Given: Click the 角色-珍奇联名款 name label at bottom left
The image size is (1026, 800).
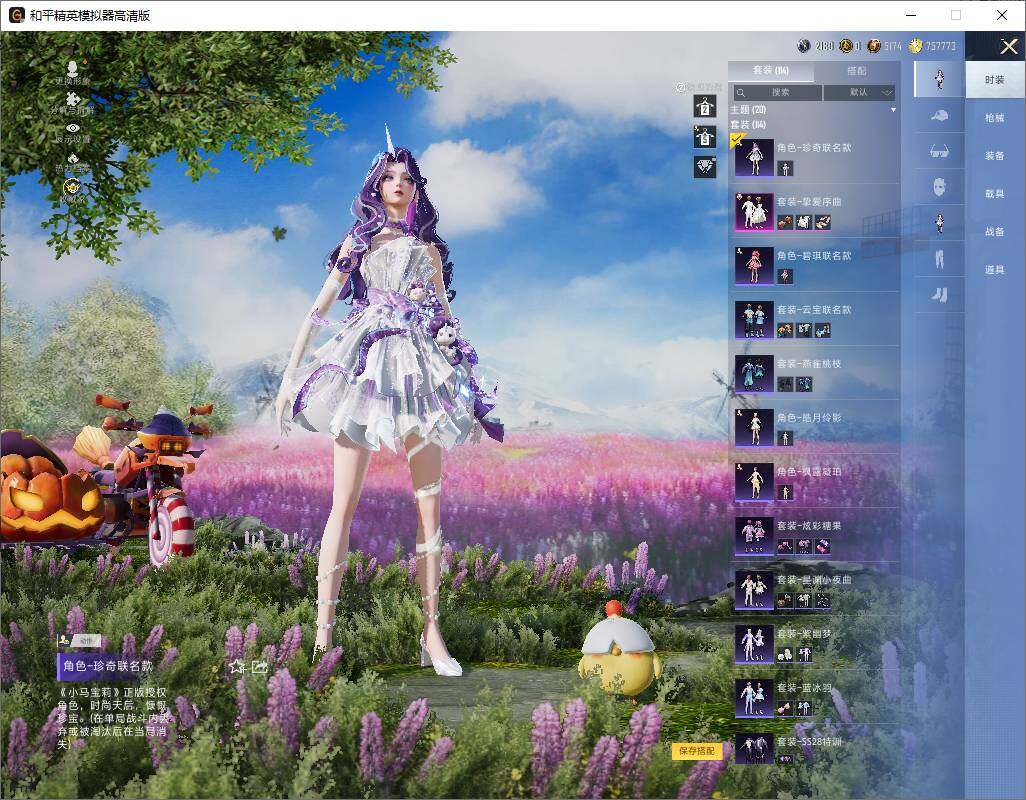Looking at the screenshot, I should point(108,666).
